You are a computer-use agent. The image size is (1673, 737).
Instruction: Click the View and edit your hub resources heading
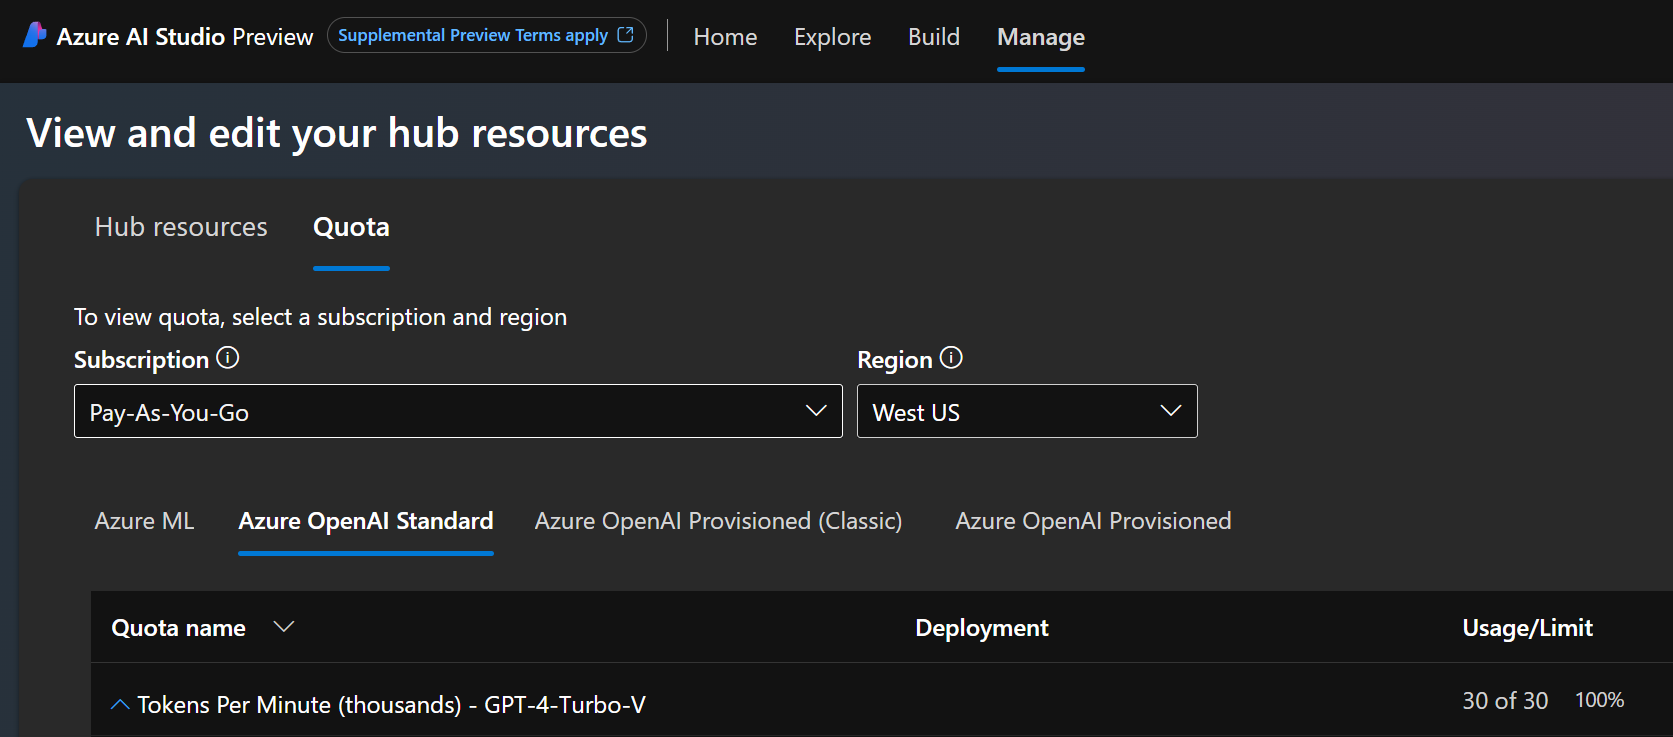click(337, 133)
